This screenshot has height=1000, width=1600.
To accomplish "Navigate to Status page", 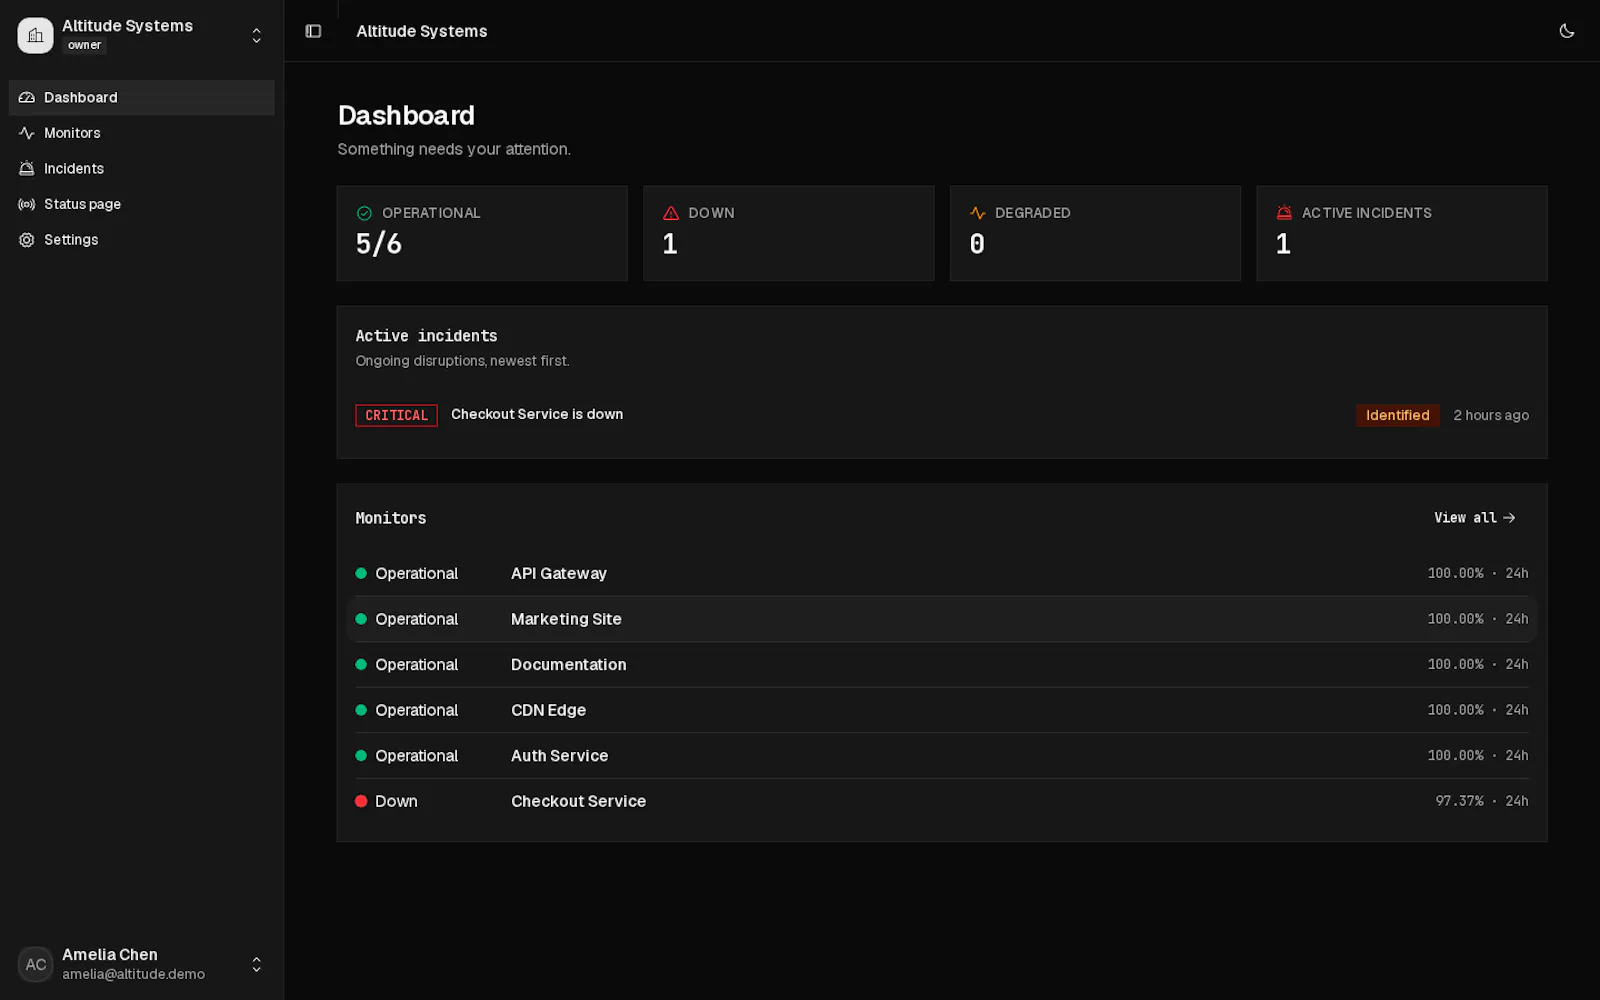I will (141, 204).
